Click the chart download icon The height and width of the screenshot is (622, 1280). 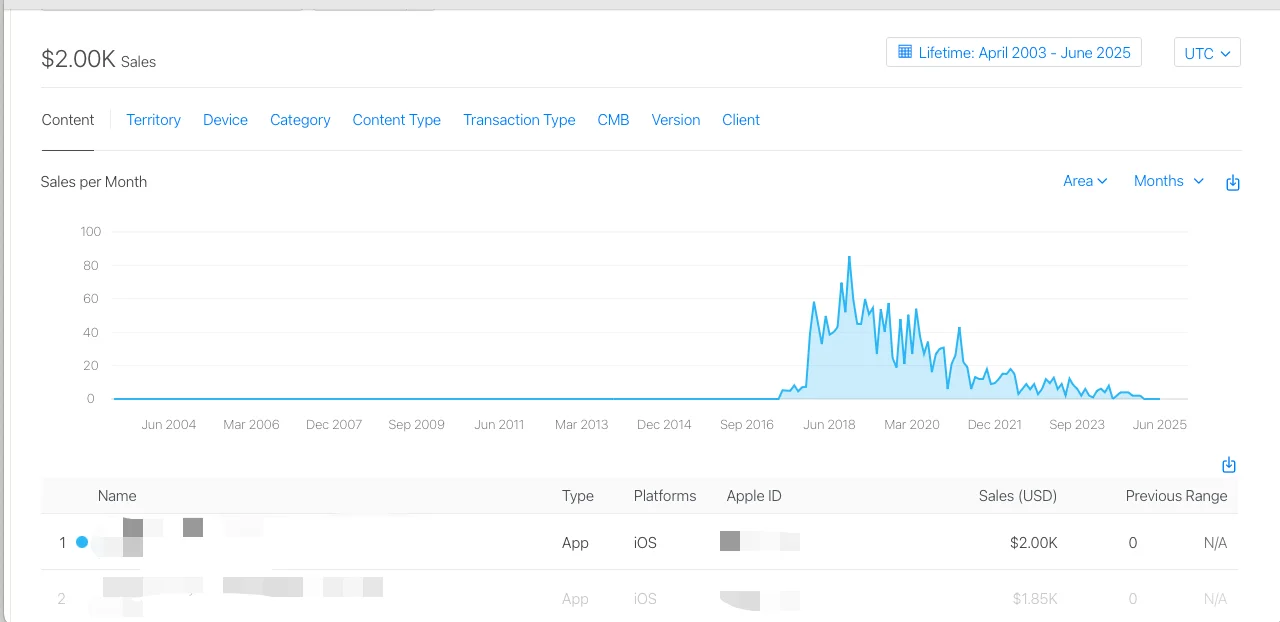(x=1233, y=183)
